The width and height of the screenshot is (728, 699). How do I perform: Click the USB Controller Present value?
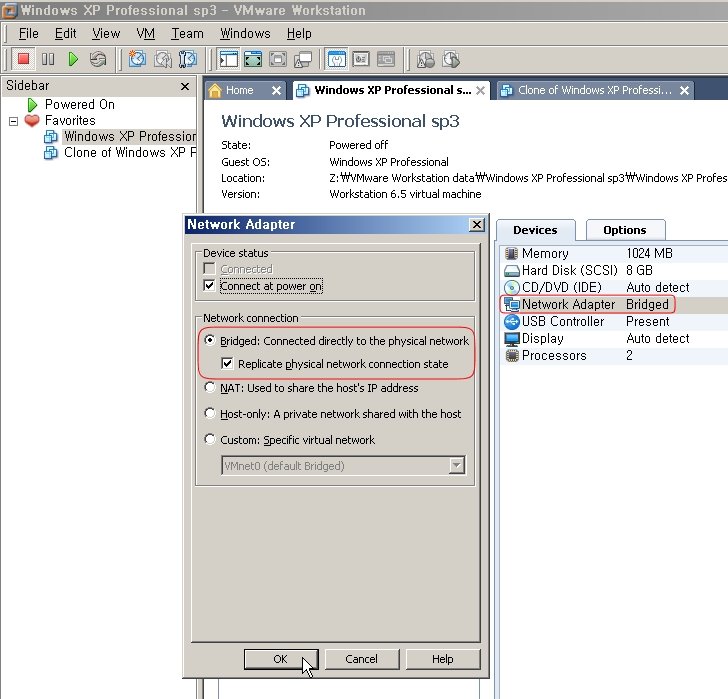[x=648, y=321]
